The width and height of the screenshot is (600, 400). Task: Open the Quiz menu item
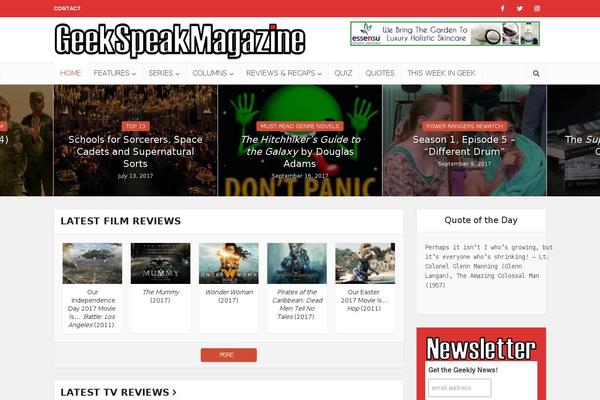(x=343, y=73)
